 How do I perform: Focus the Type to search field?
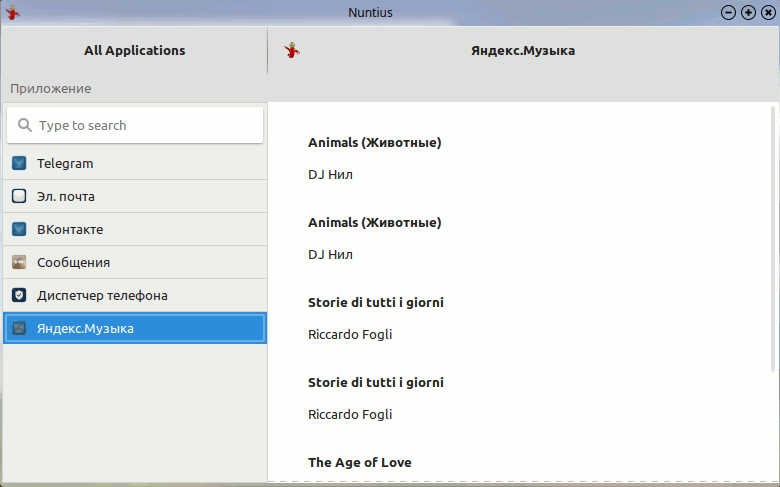pyautogui.click(x=135, y=125)
